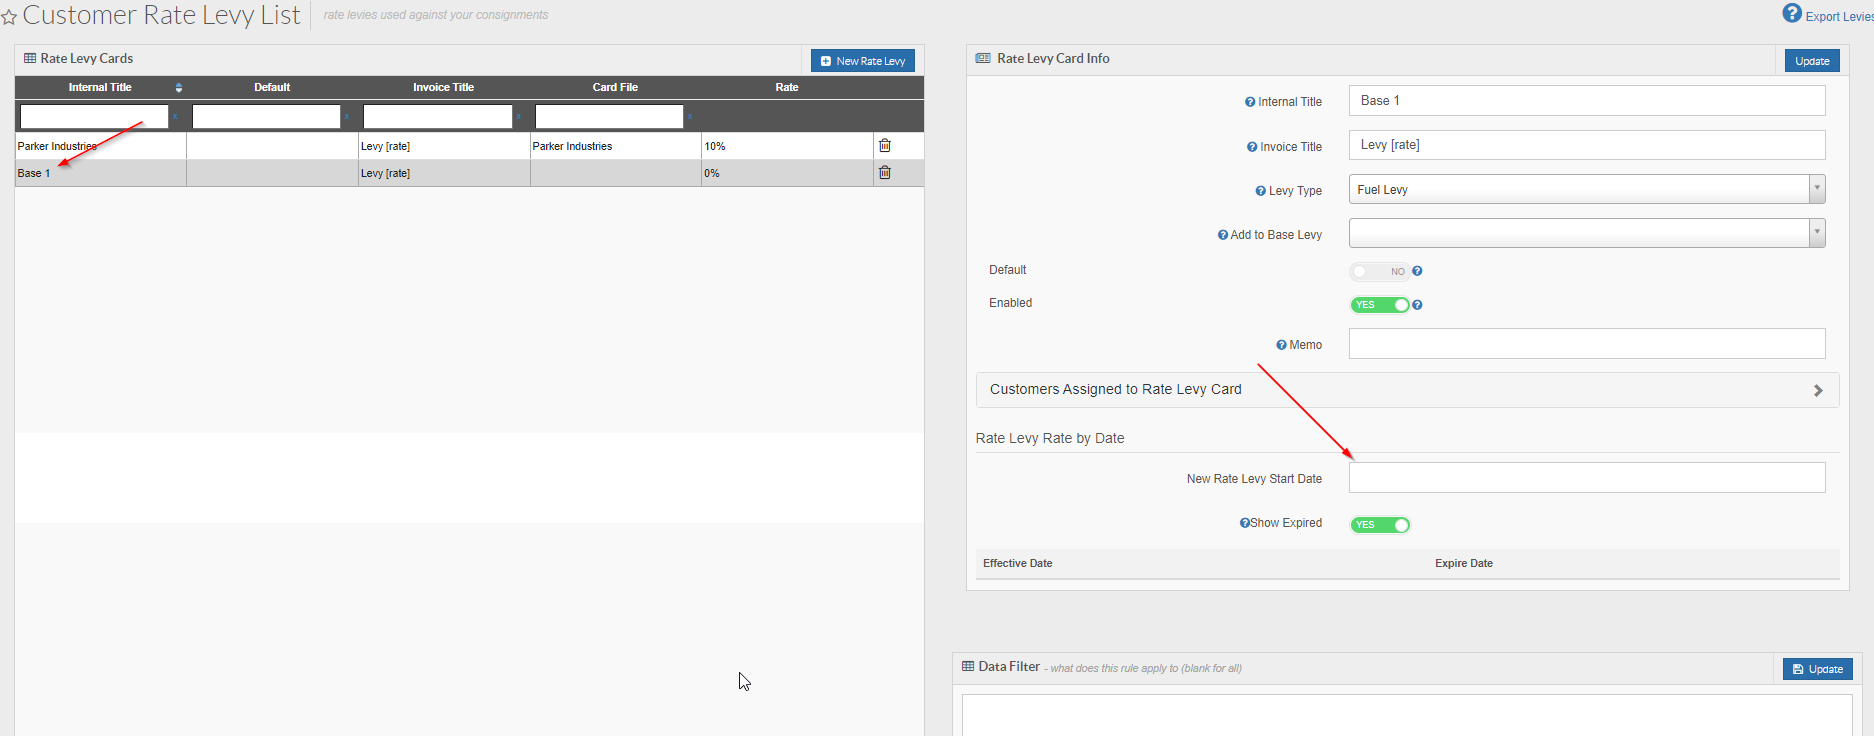Screen dimensions: 1874x736
Task: Clear the Card File filter using its x
Action: pos(690,117)
